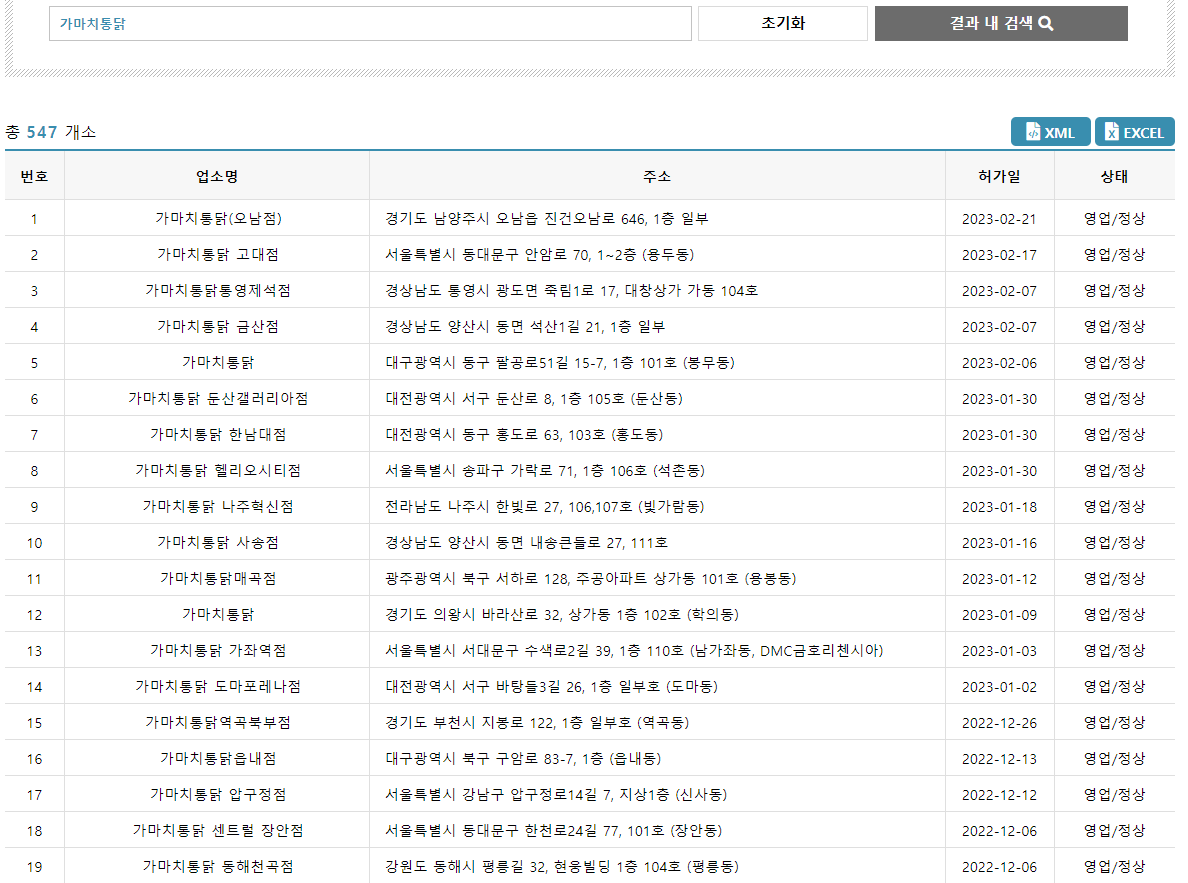Image resolution: width=1188 pixels, height=883 pixels.
Task: Click address 강원도 동해시 평릉길 32
Action: pyautogui.click(x=562, y=866)
